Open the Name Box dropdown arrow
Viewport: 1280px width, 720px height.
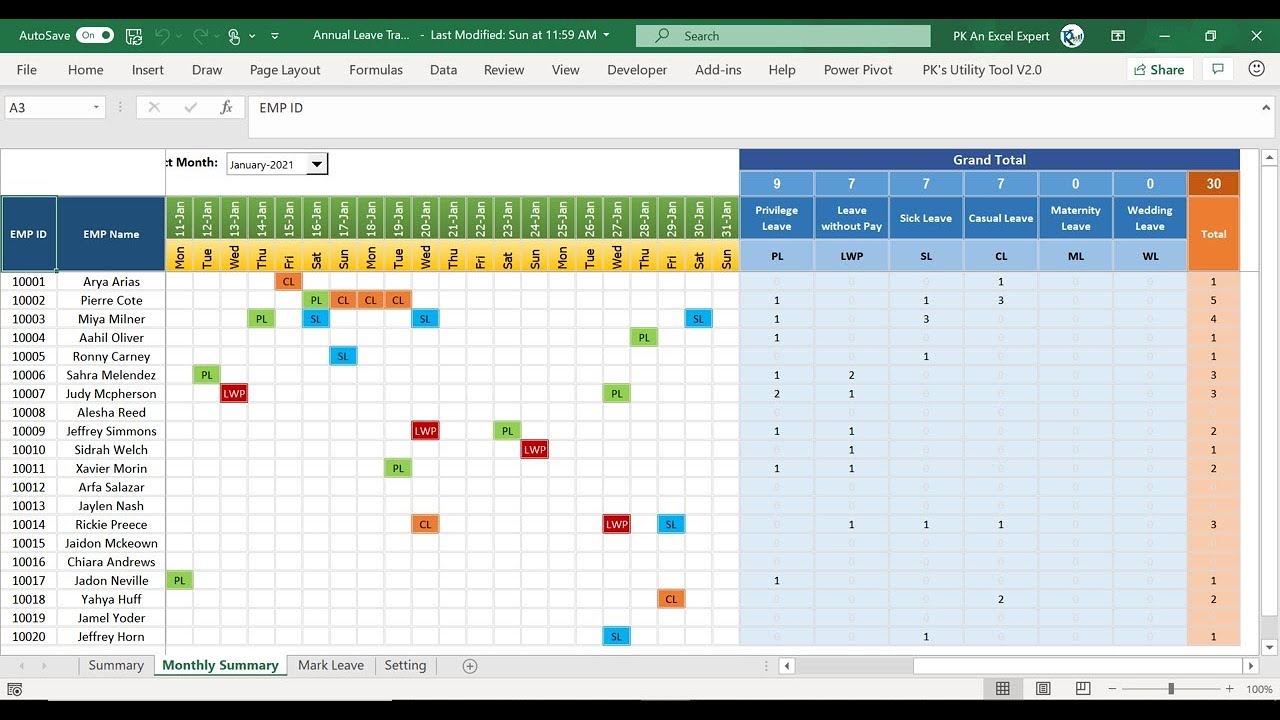[97, 107]
